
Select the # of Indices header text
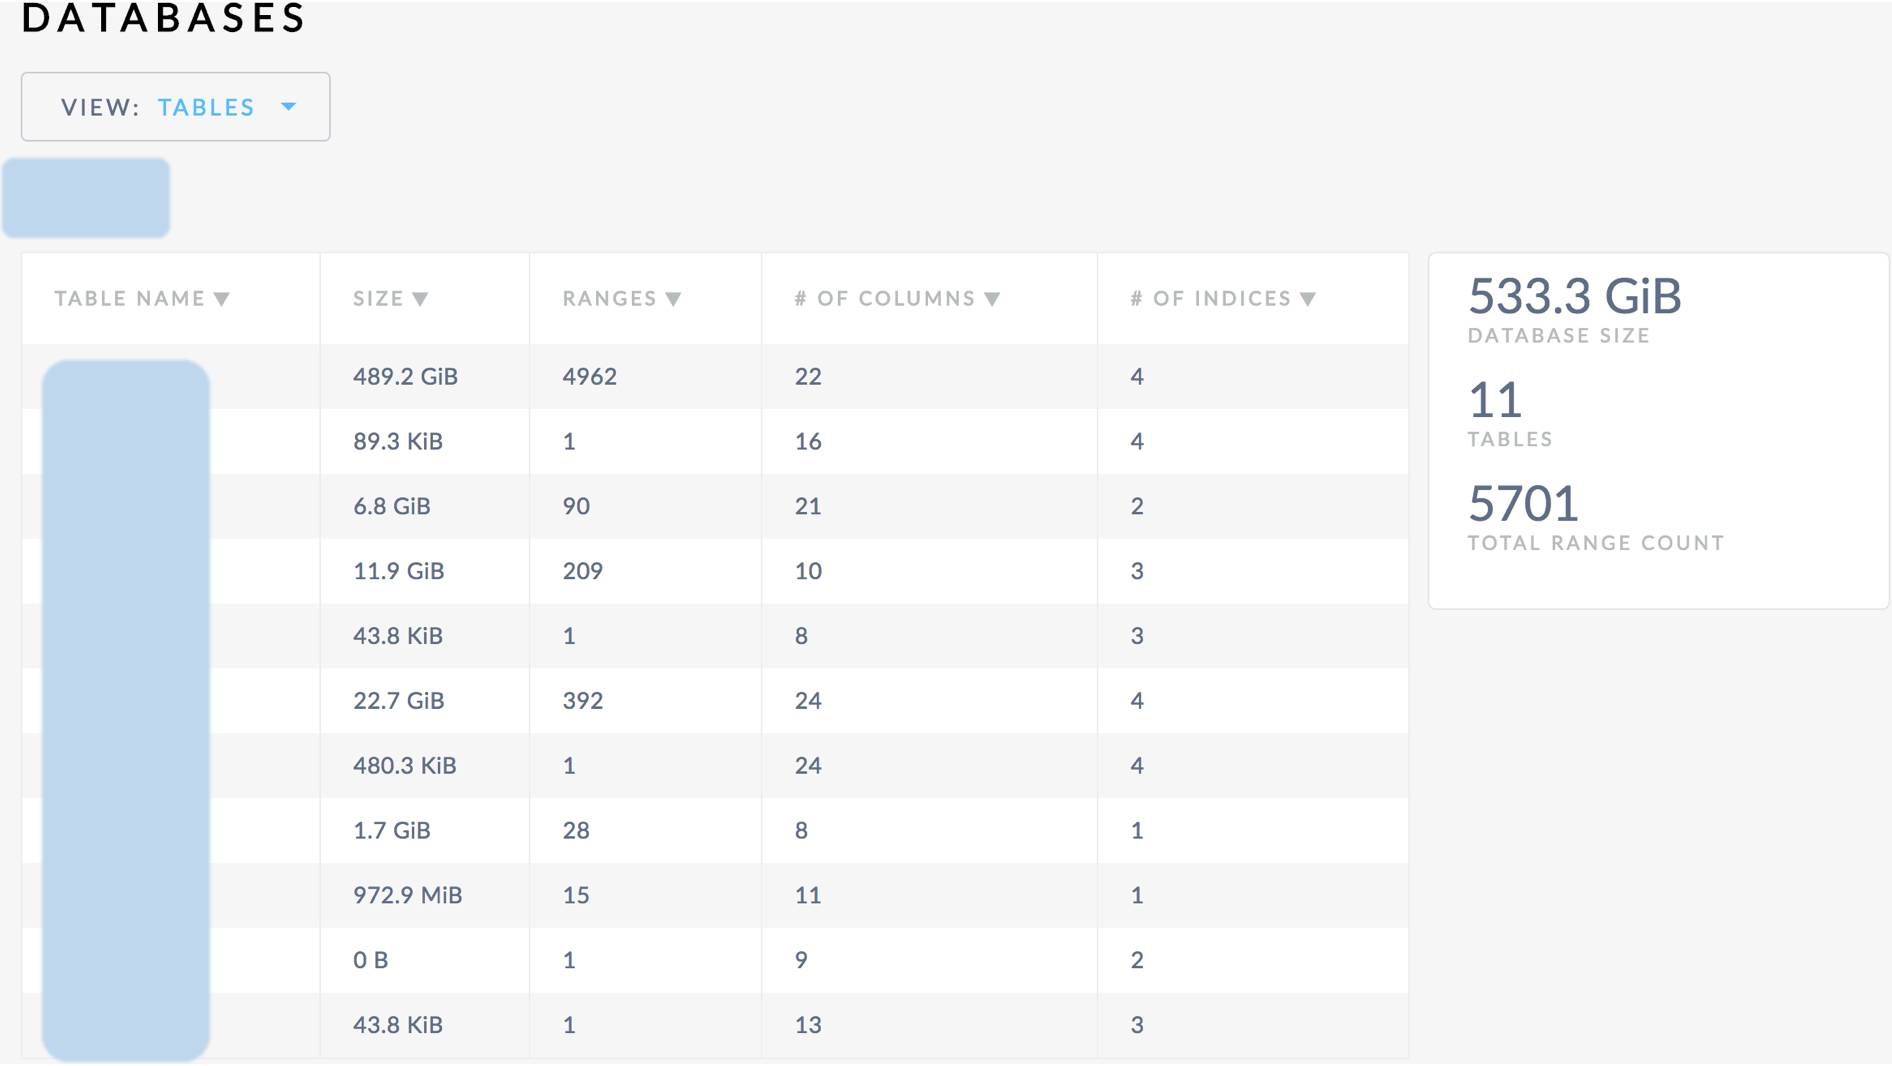[x=1210, y=299]
